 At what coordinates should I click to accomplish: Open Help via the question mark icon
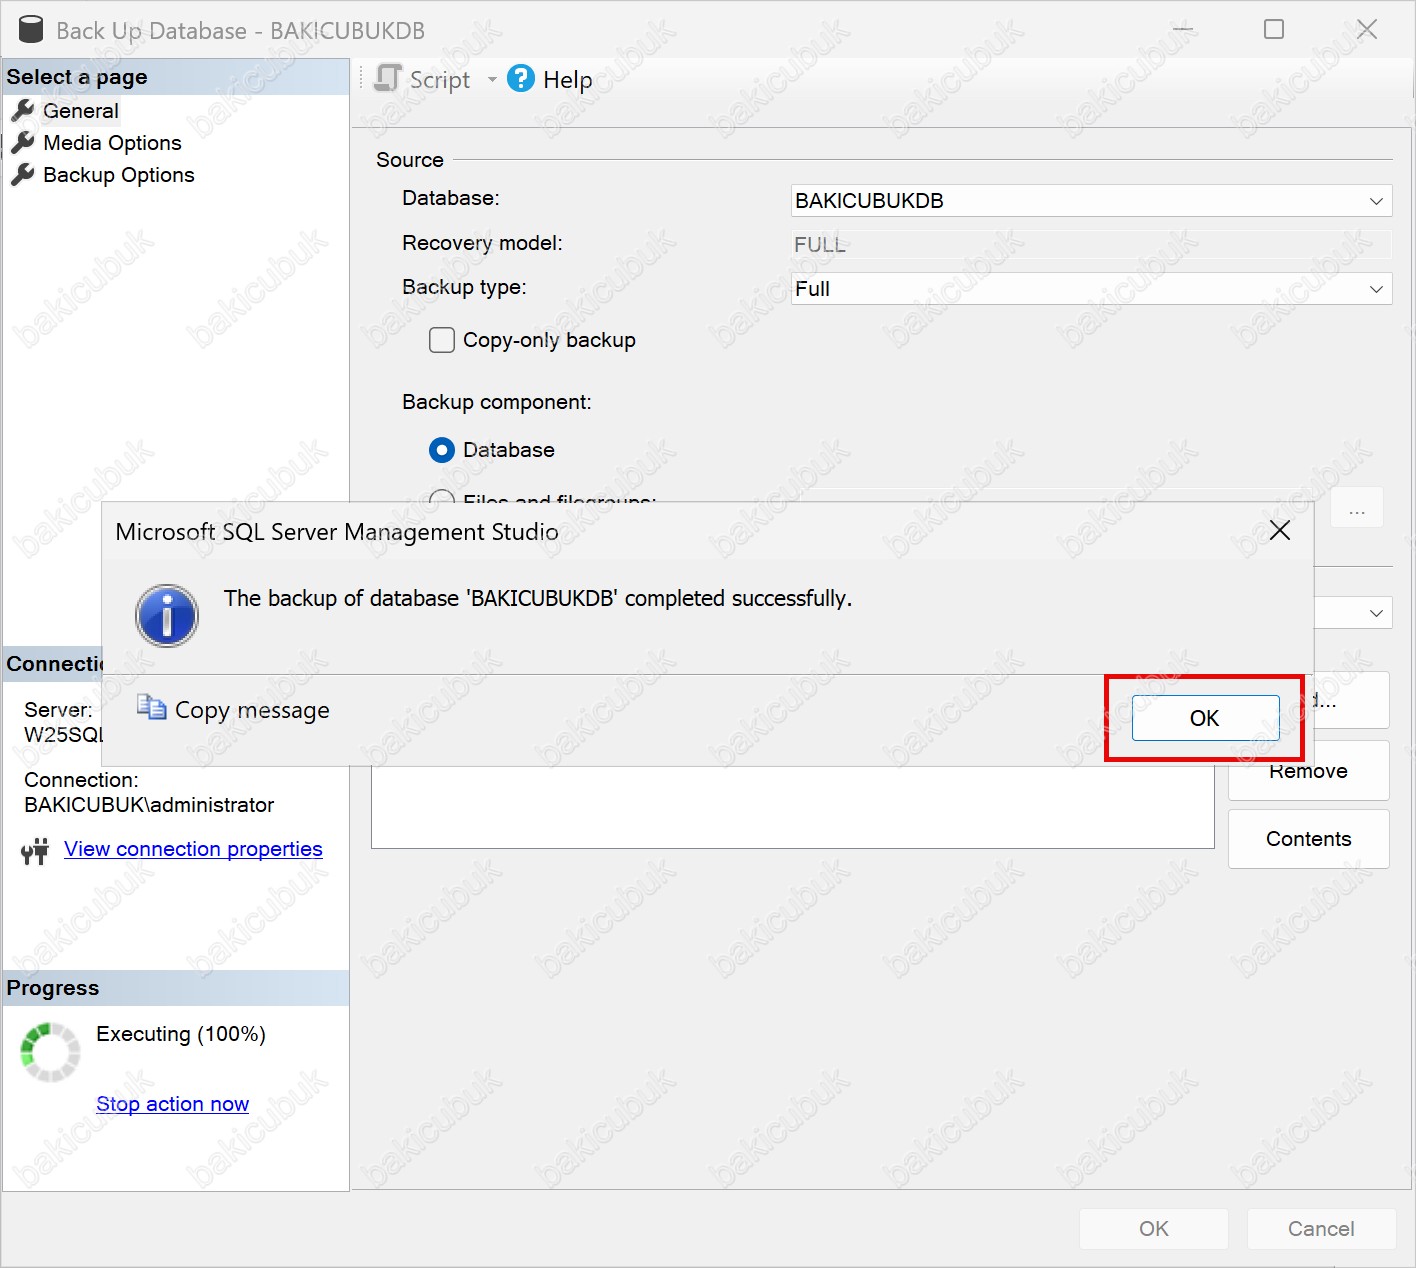pyautogui.click(x=521, y=79)
